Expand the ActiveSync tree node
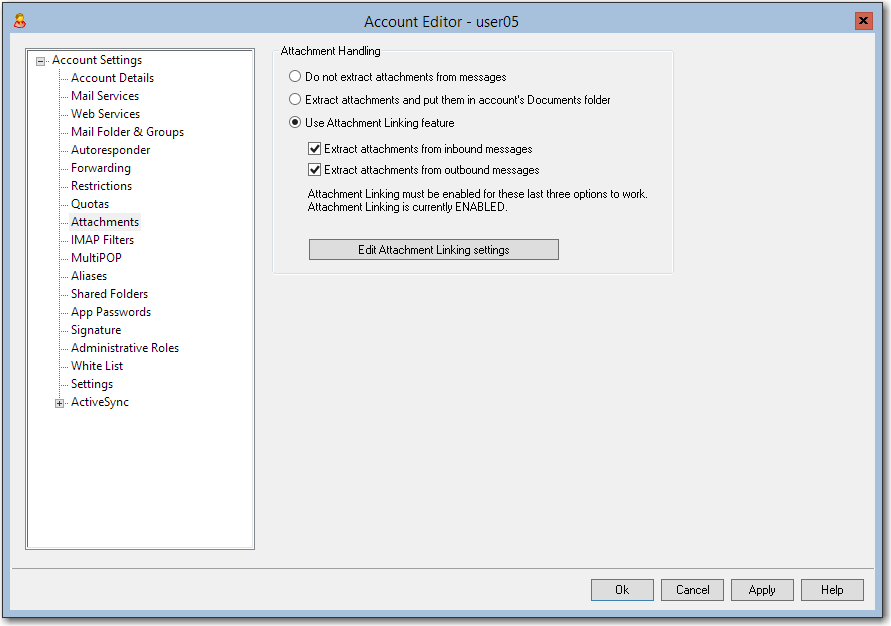Image resolution: width=891 pixels, height=626 pixels. (x=60, y=402)
